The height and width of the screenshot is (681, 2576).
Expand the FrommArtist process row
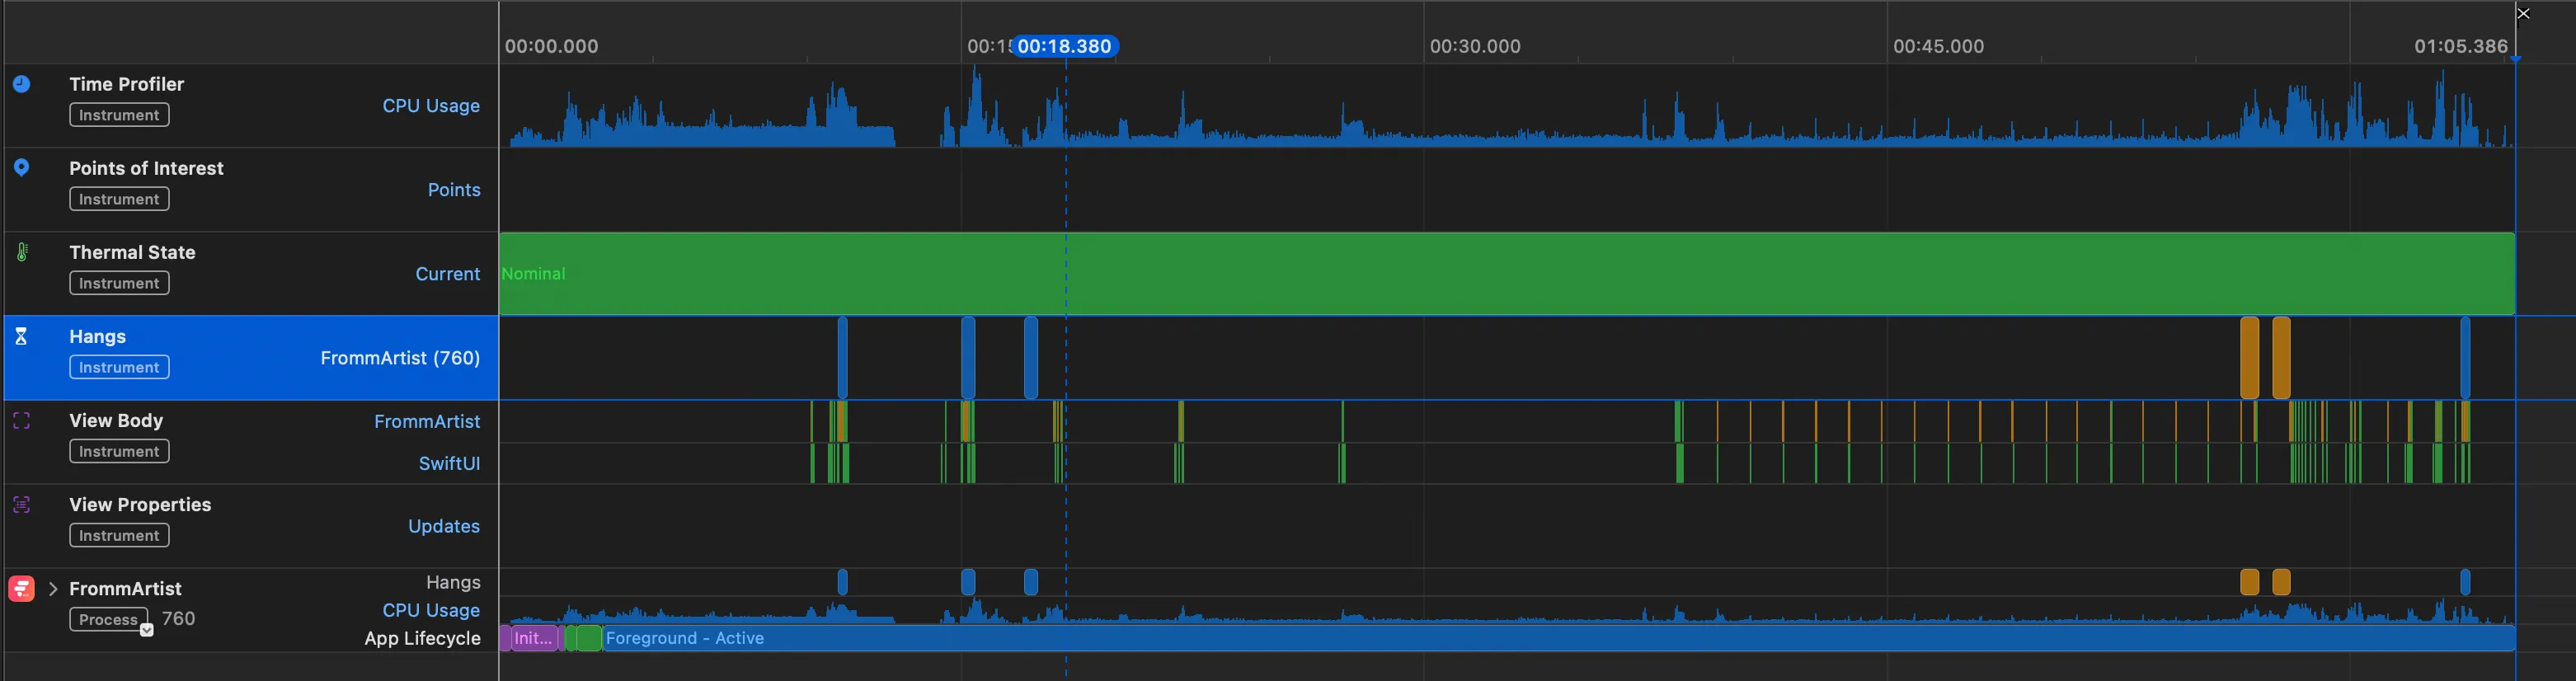53,589
